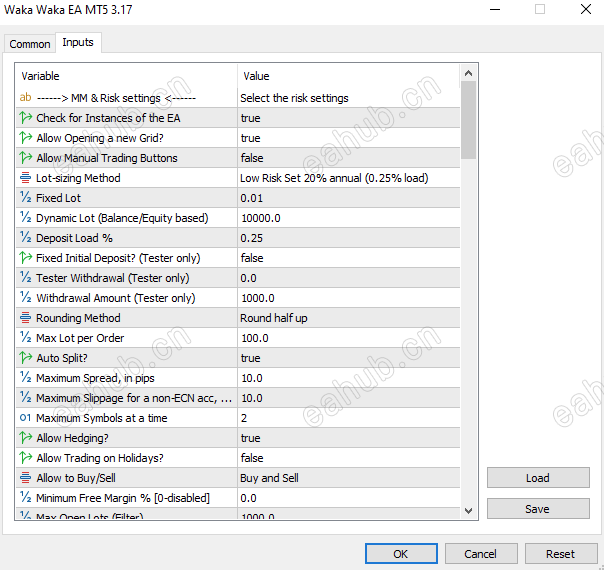Toggle the 'false' value of Fixed Initial Deposit?
The width and height of the screenshot is (604, 570).
click(349, 258)
